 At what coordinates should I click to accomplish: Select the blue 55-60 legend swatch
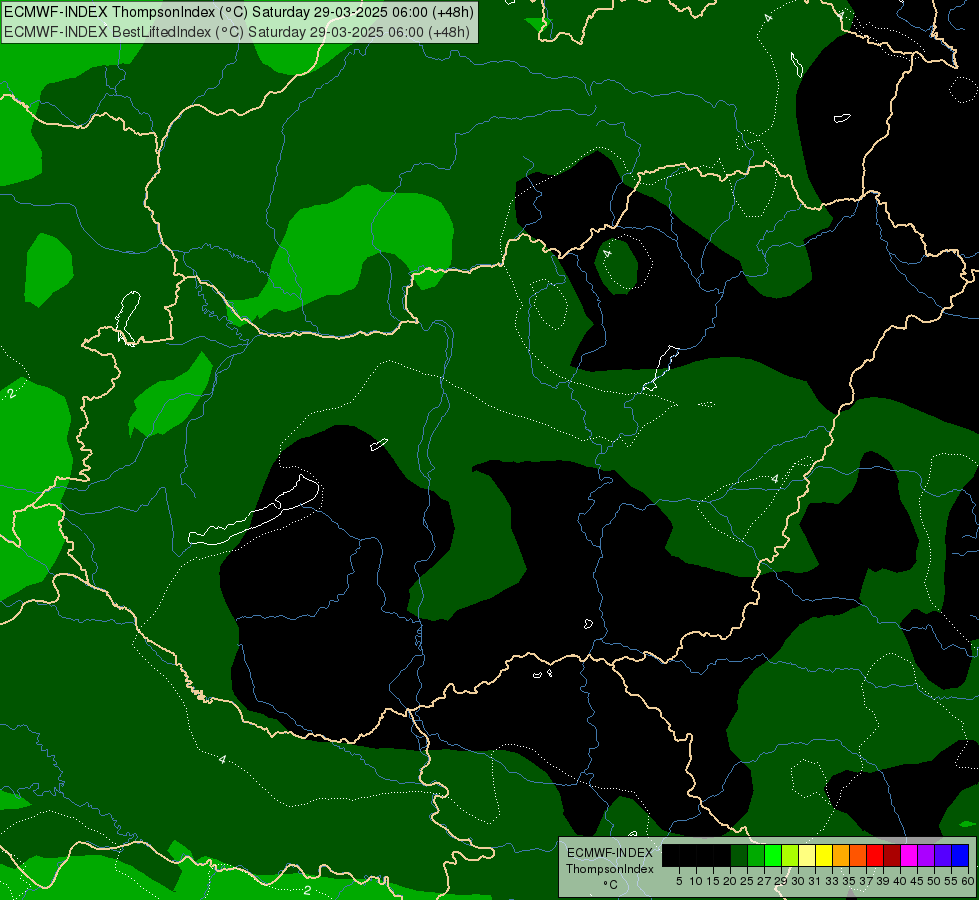960,855
